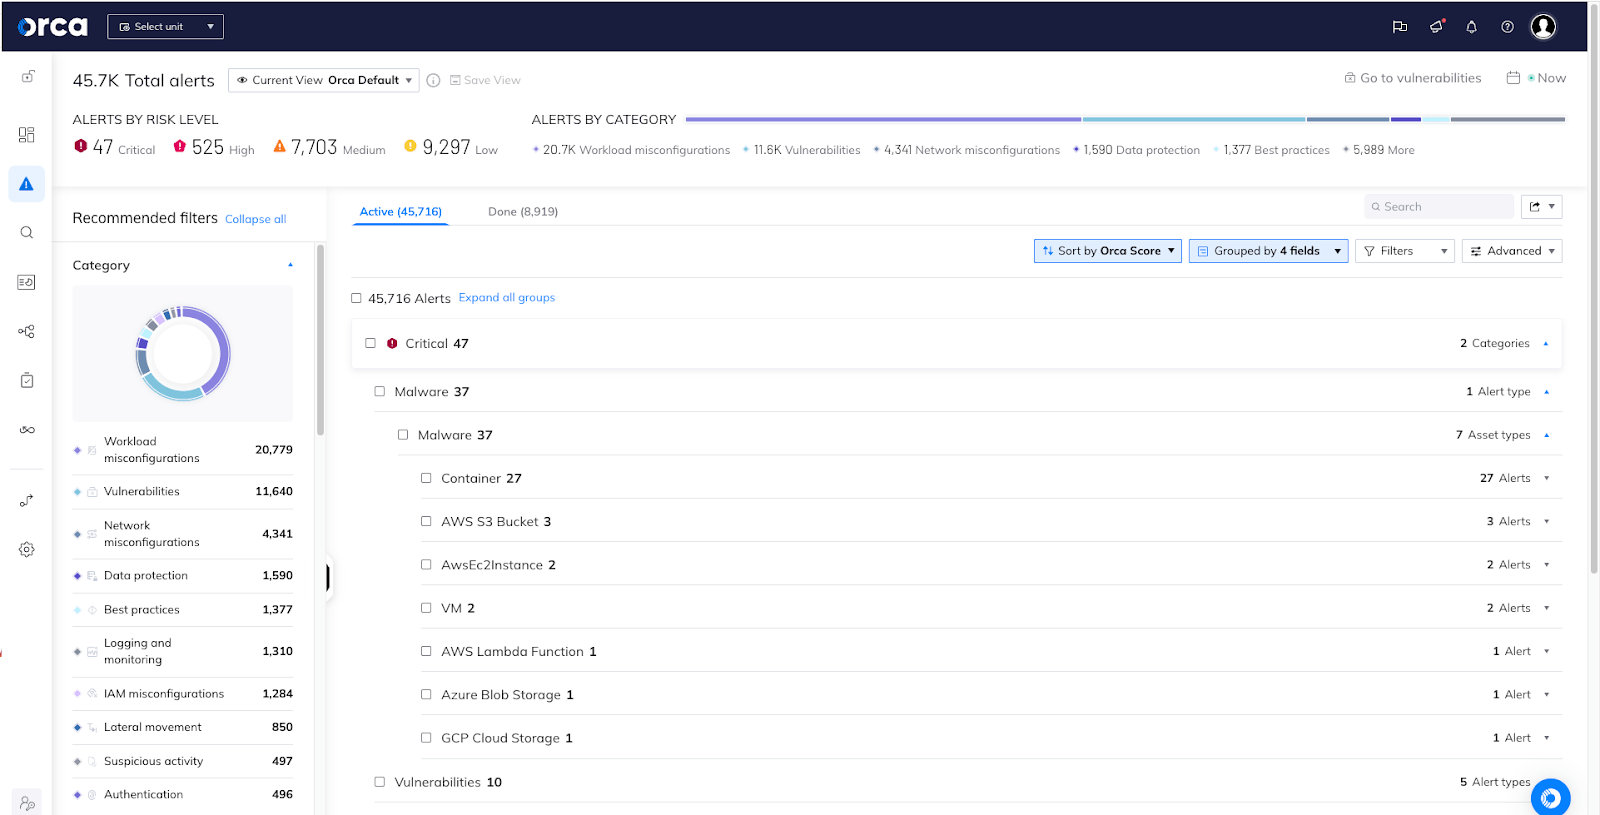1600x815 pixels.
Task: Open the Sort by Orca Score dropdown
Action: point(1108,251)
